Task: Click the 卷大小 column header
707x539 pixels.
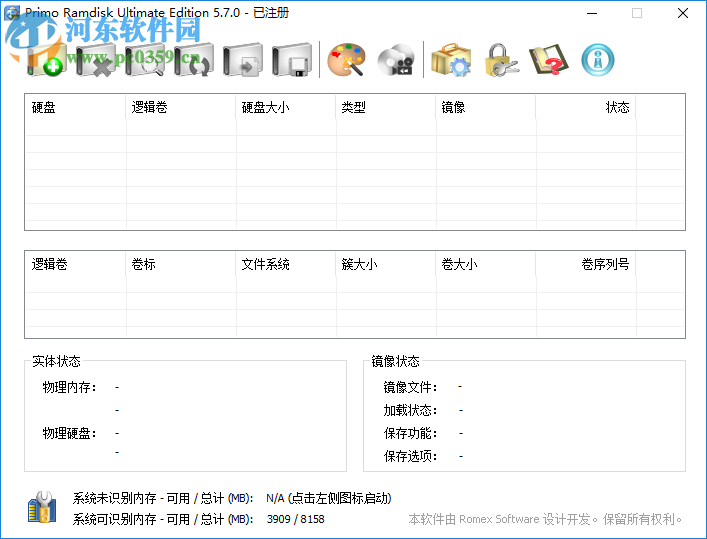Action: click(486, 264)
